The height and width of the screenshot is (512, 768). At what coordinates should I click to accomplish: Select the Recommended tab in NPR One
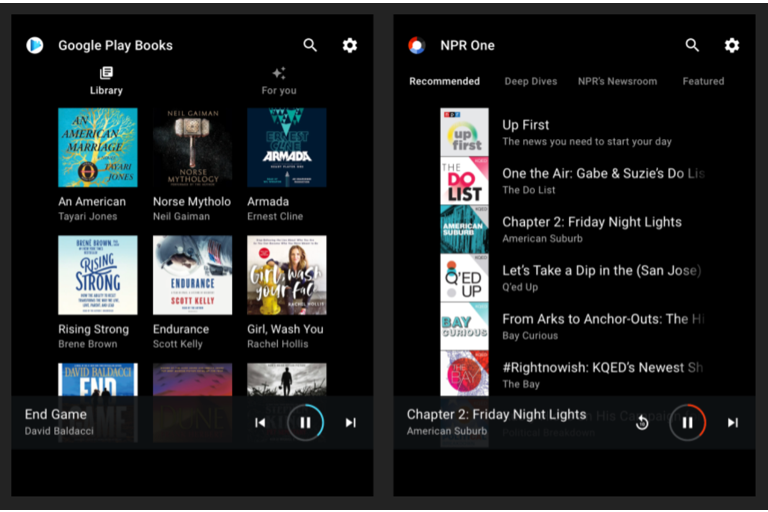click(444, 81)
